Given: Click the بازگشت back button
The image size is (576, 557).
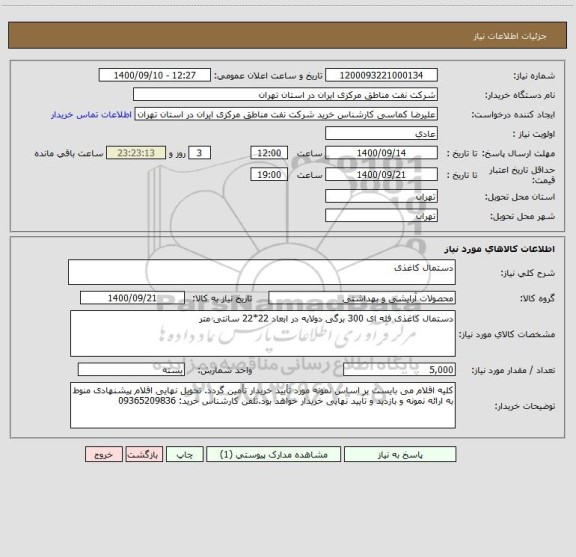Looking at the screenshot, I should coord(144,454).
